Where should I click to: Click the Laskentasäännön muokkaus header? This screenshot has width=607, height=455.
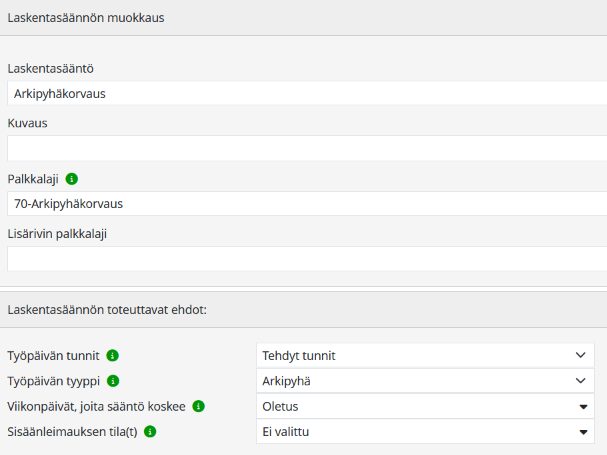tap(86, 18)
